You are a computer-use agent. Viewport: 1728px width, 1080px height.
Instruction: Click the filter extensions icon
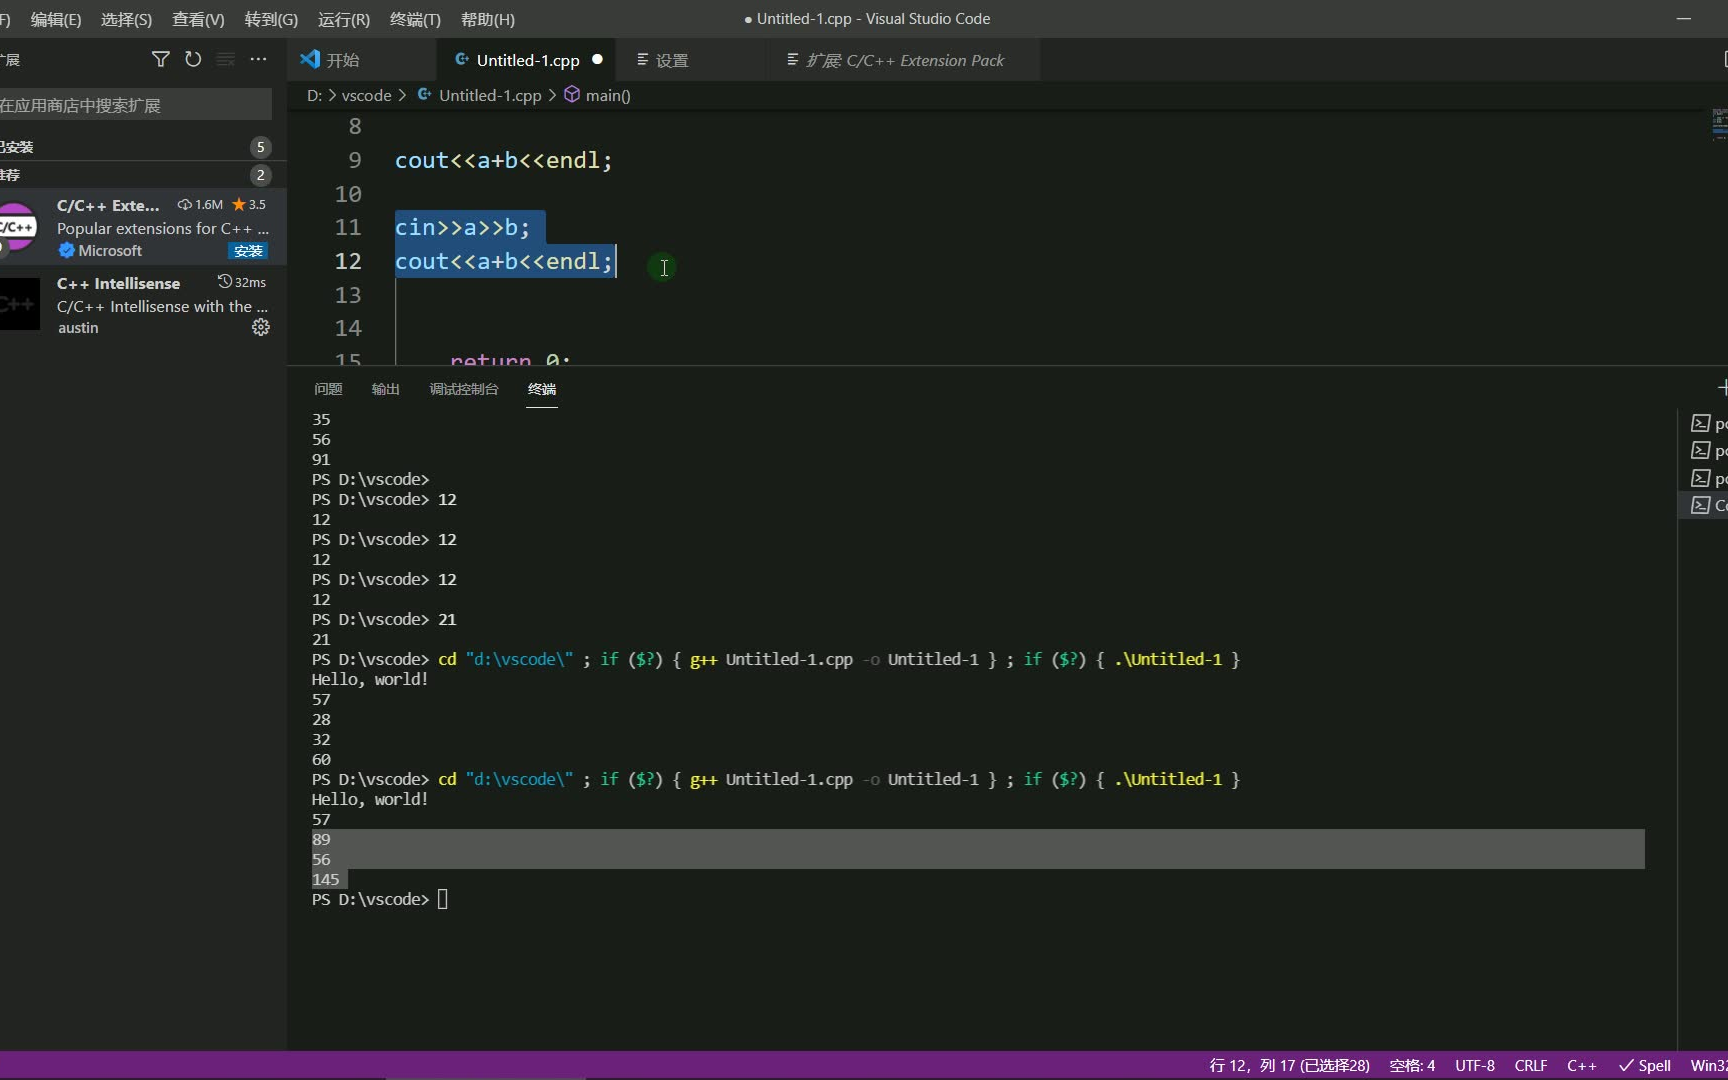coord(160,59)
